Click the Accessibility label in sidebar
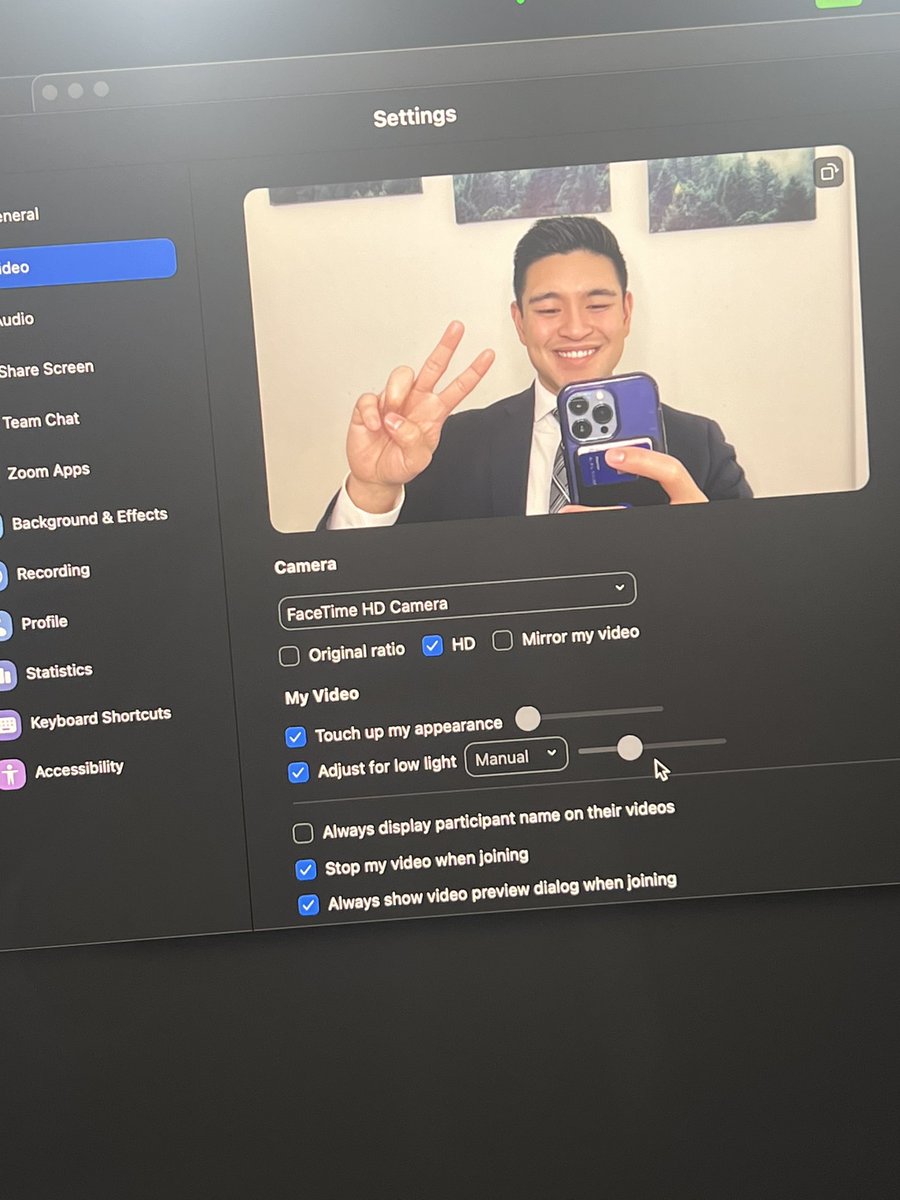 tap(79, 769)
